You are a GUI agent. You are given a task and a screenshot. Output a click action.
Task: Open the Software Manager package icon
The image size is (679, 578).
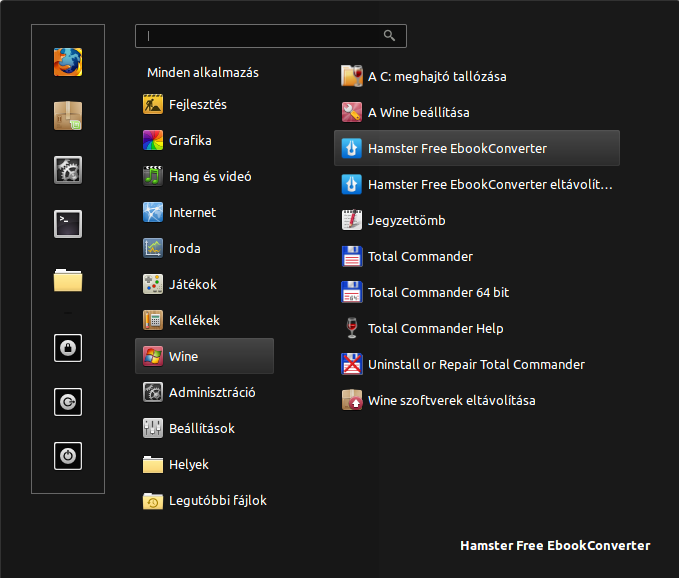[x=68, y=116]
